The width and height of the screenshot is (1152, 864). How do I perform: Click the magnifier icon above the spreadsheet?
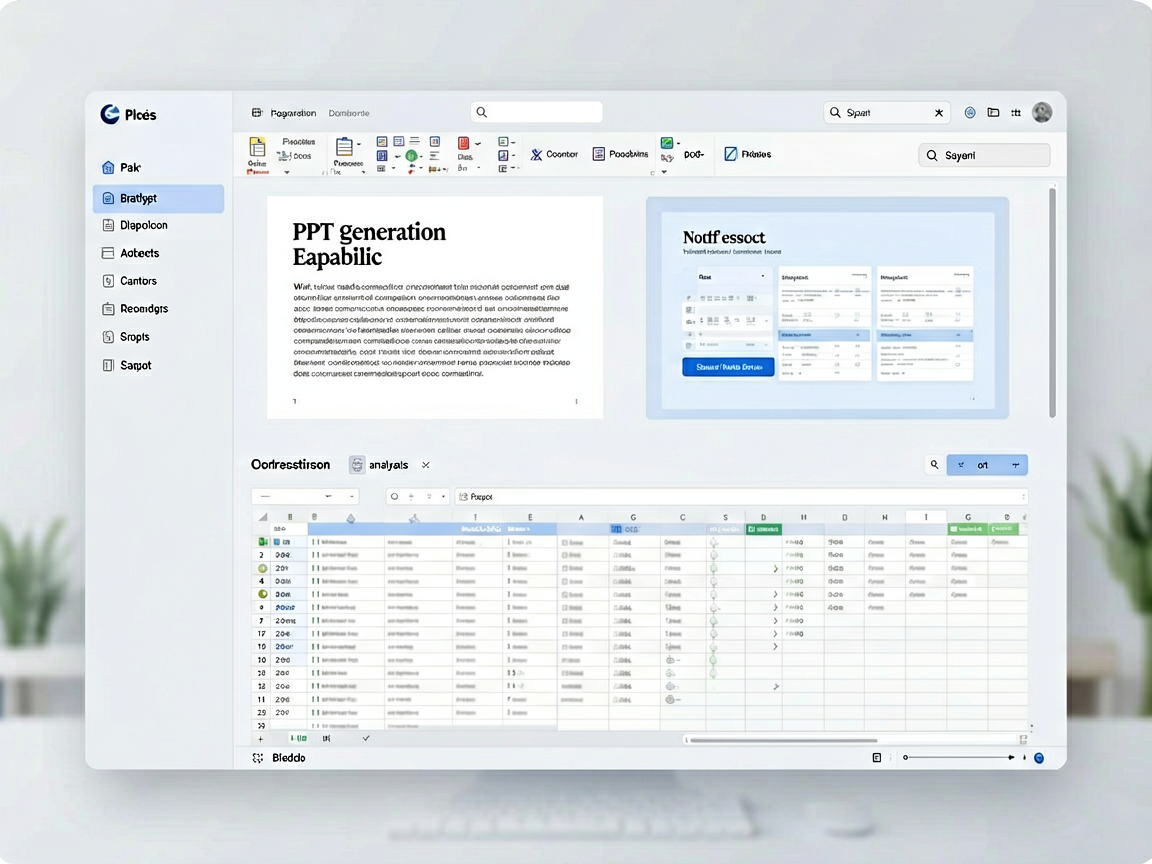click(x=935, y=464)
